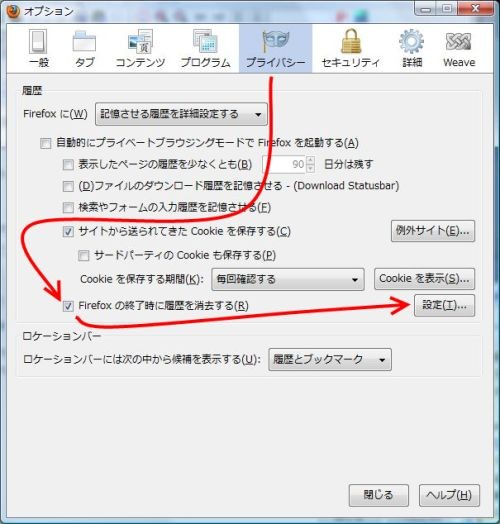Click the ヘルプ(H) help button
Image resolution: width=500 pixels, height=524 pixels.
449,495
